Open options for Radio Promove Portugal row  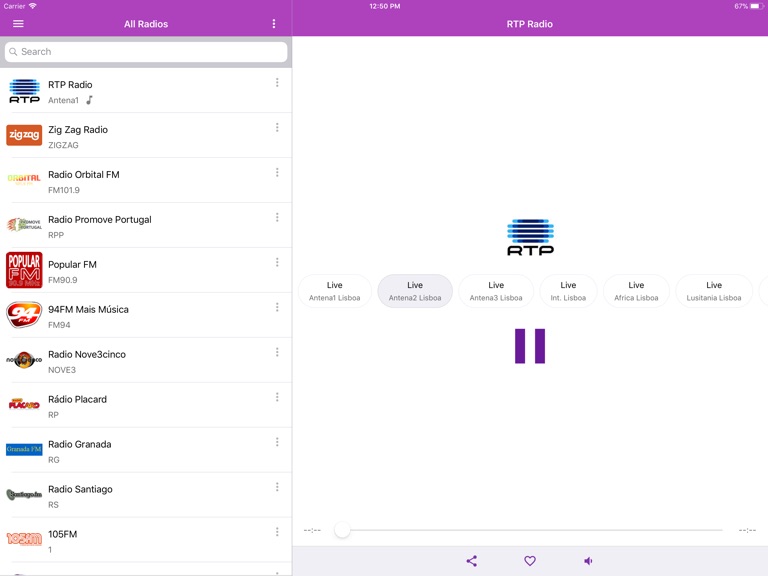[x=277, y=217]
